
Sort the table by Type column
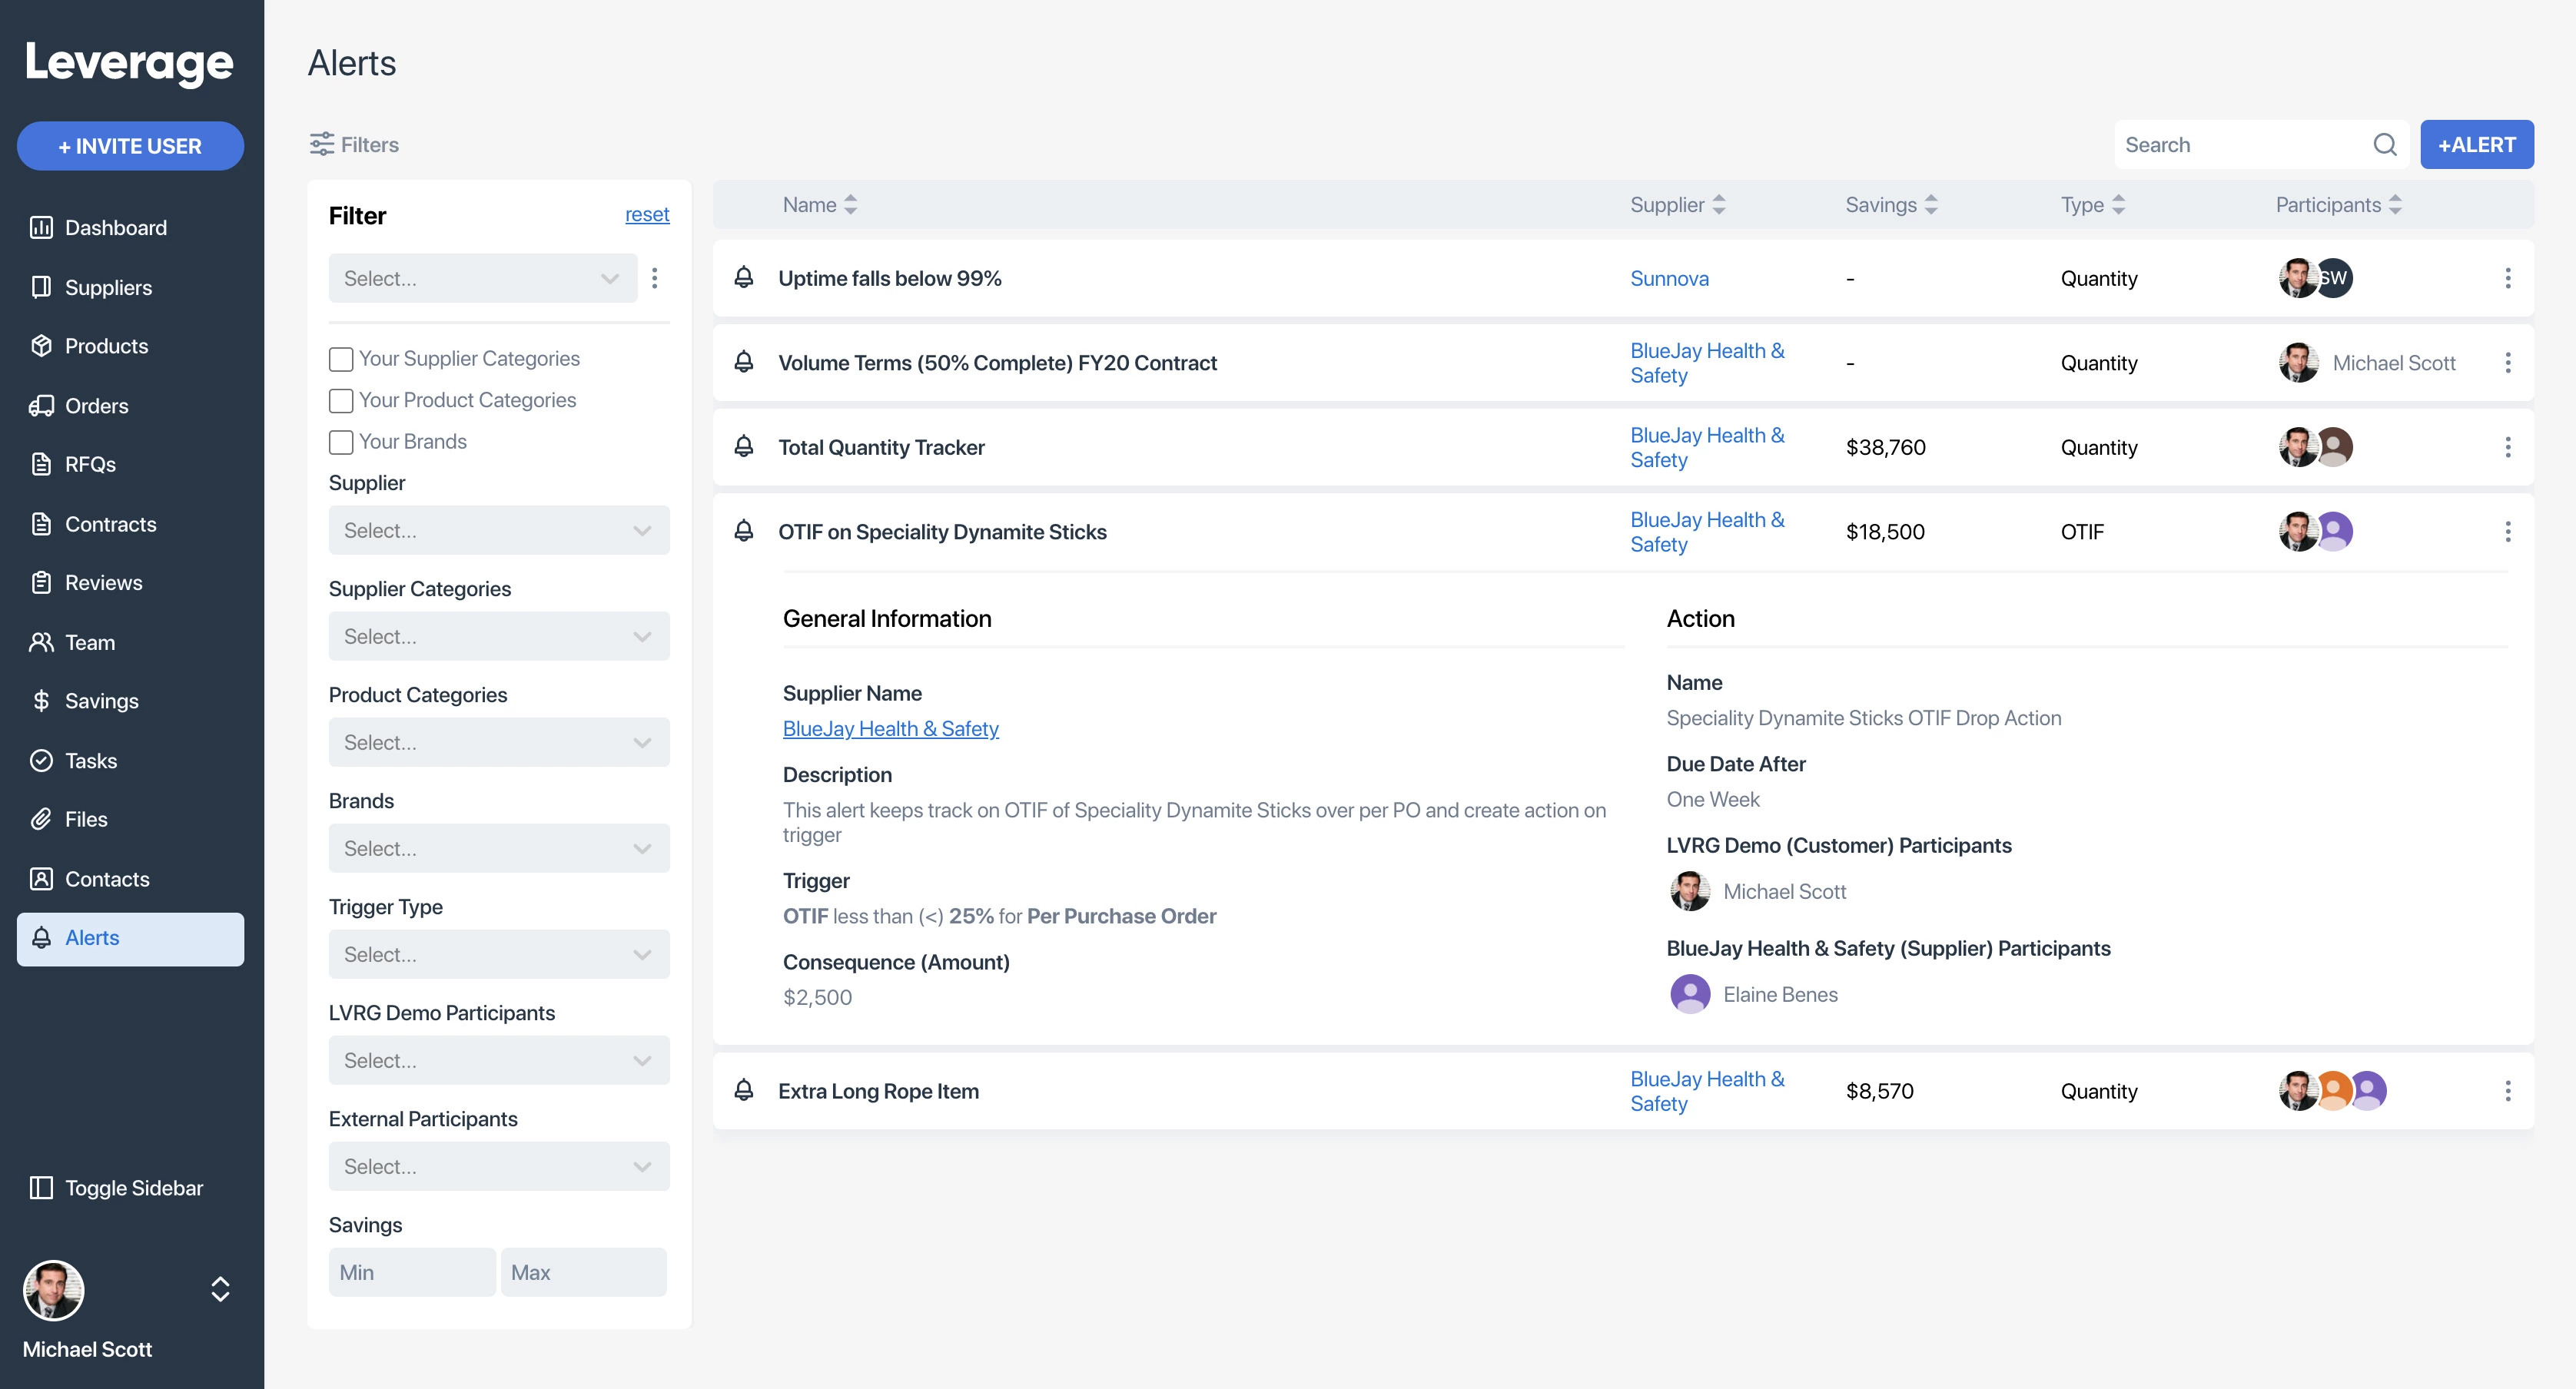2093,205
